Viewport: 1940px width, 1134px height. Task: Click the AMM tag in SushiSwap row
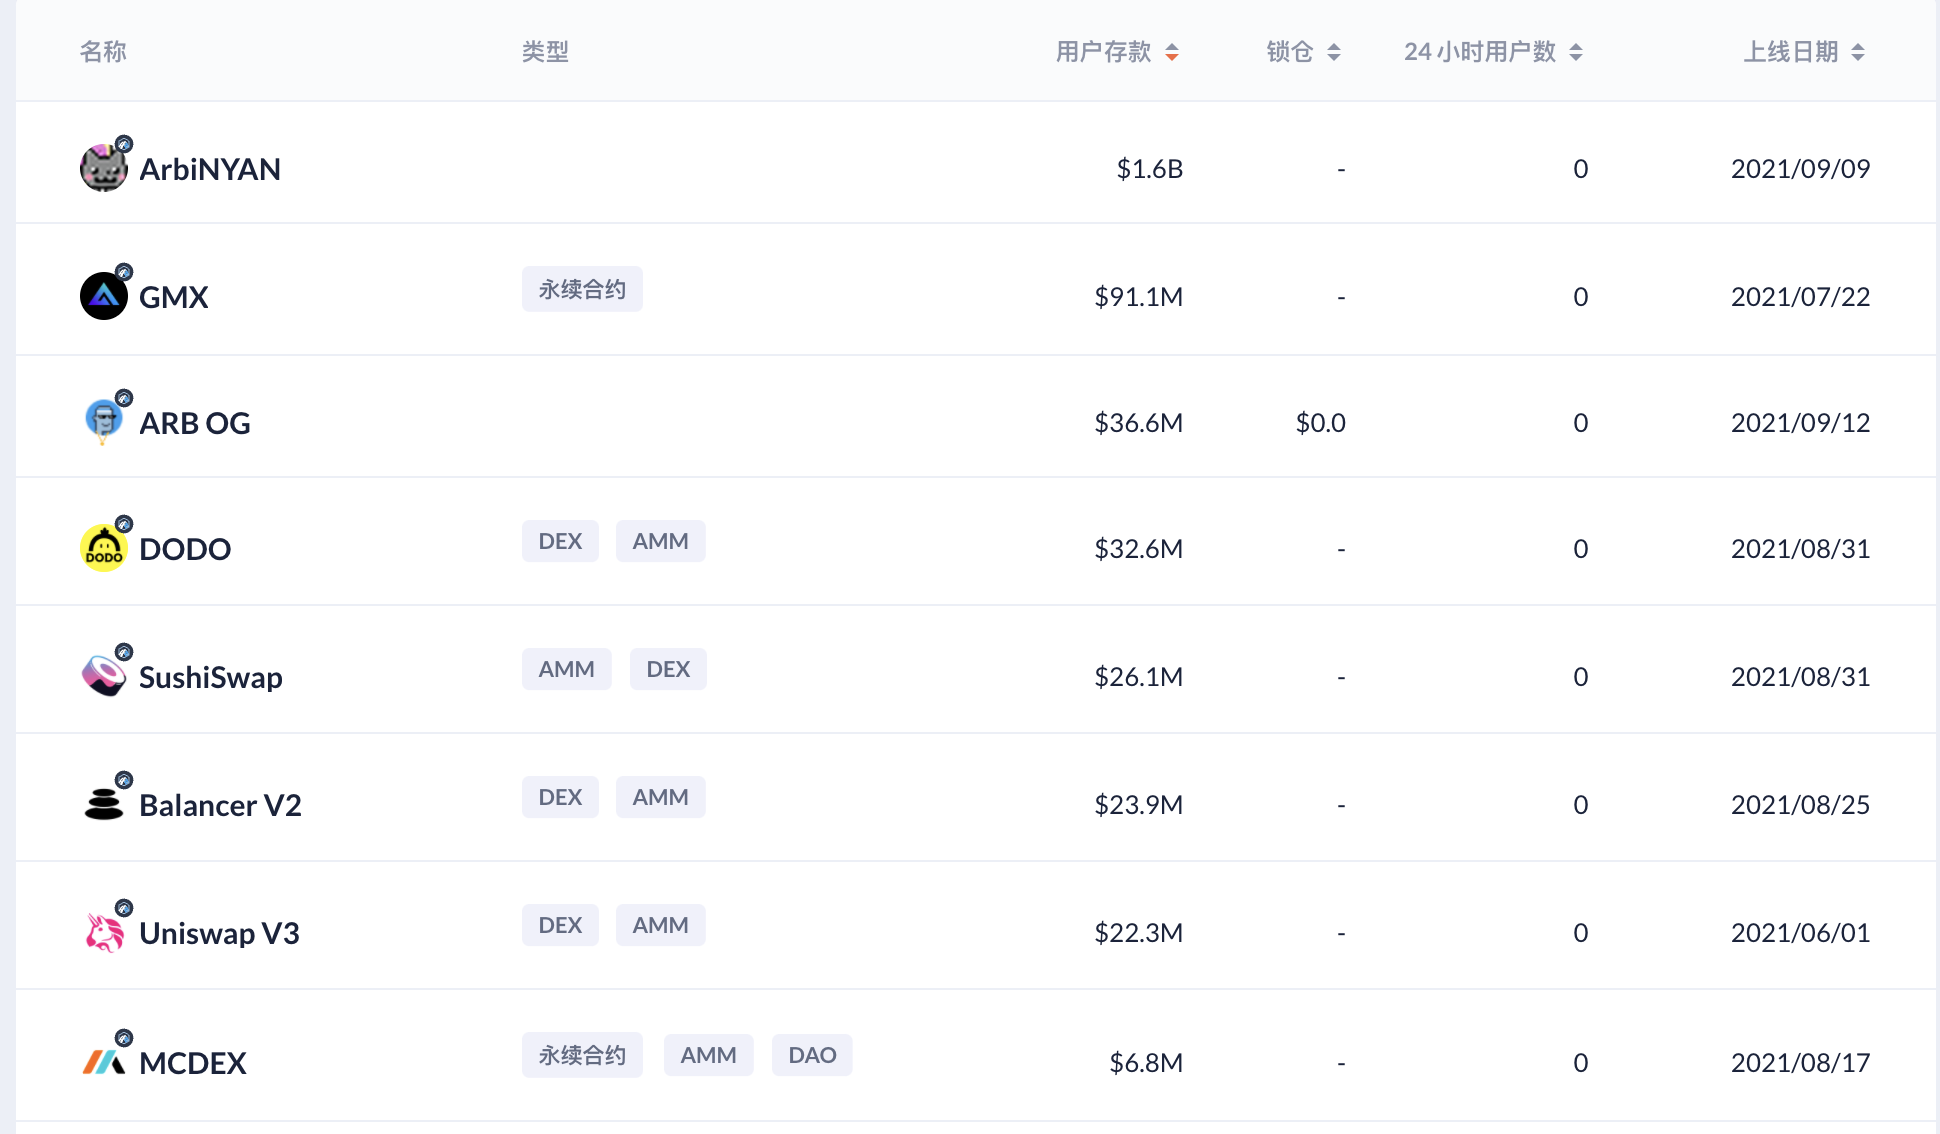[x=566, y=669]
